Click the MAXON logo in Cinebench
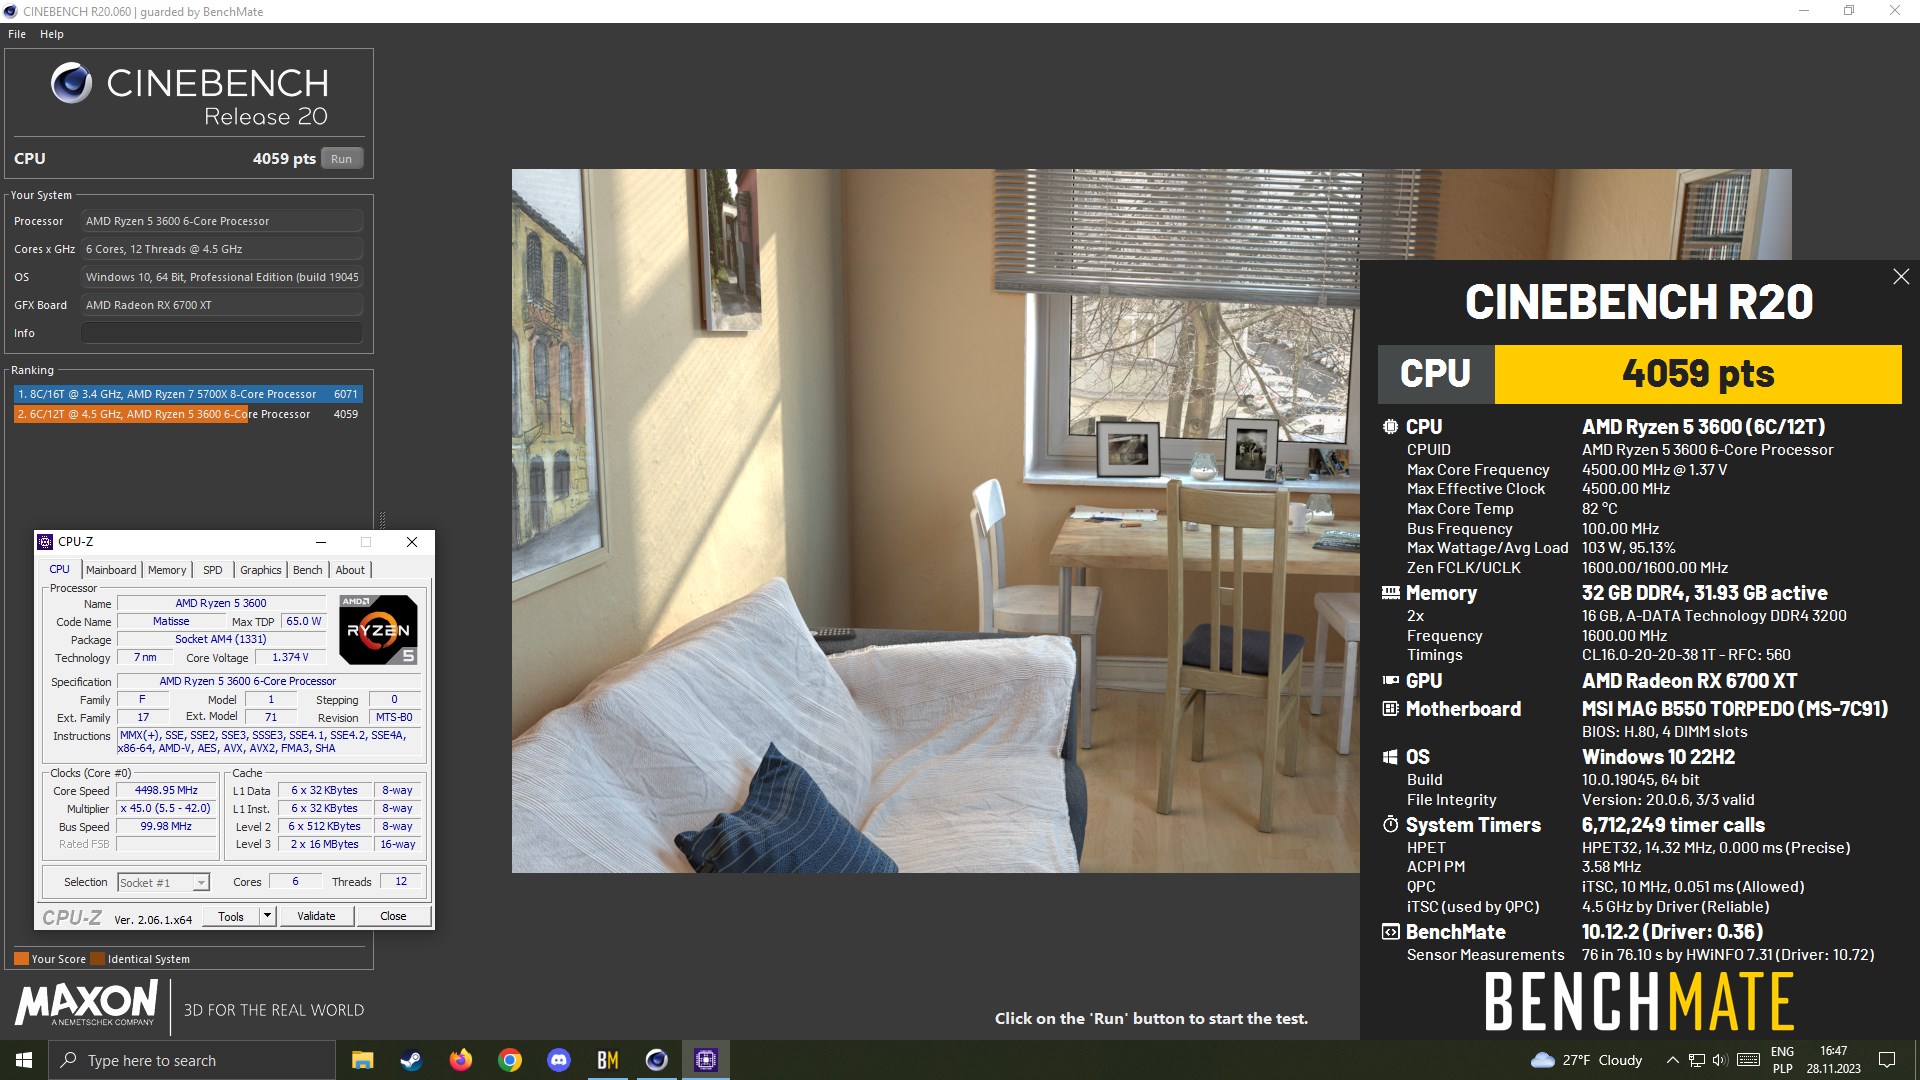1920x1080 pixels. (86, 1003)
